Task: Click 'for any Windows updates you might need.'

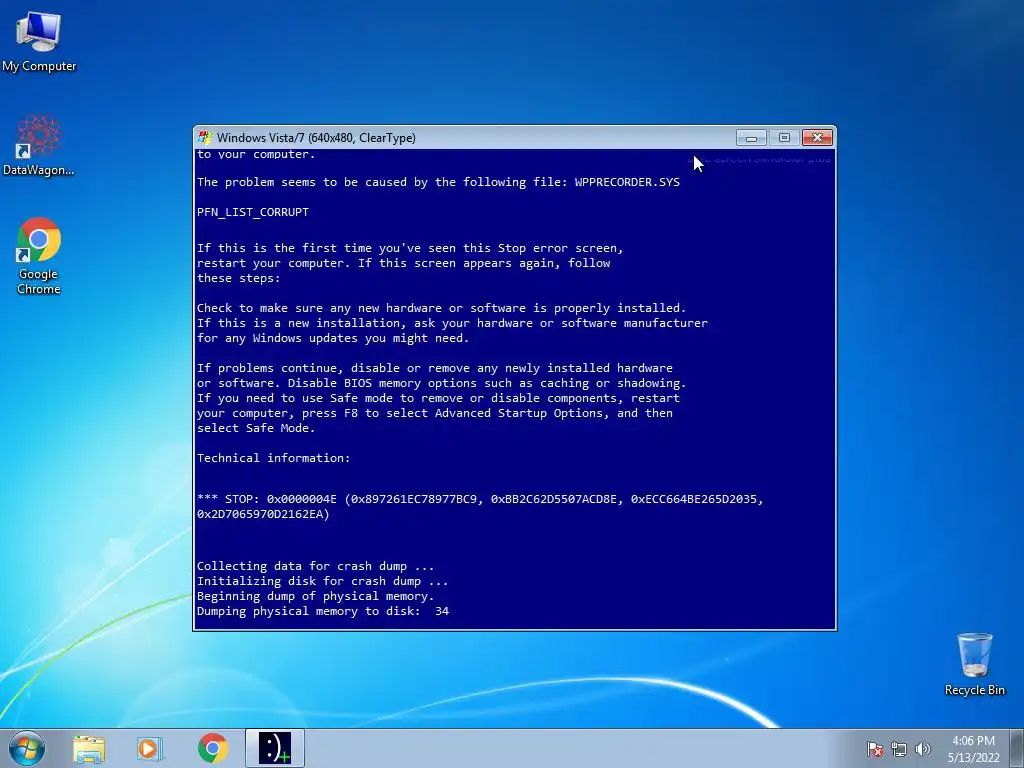Action: [x=333, y=338]
